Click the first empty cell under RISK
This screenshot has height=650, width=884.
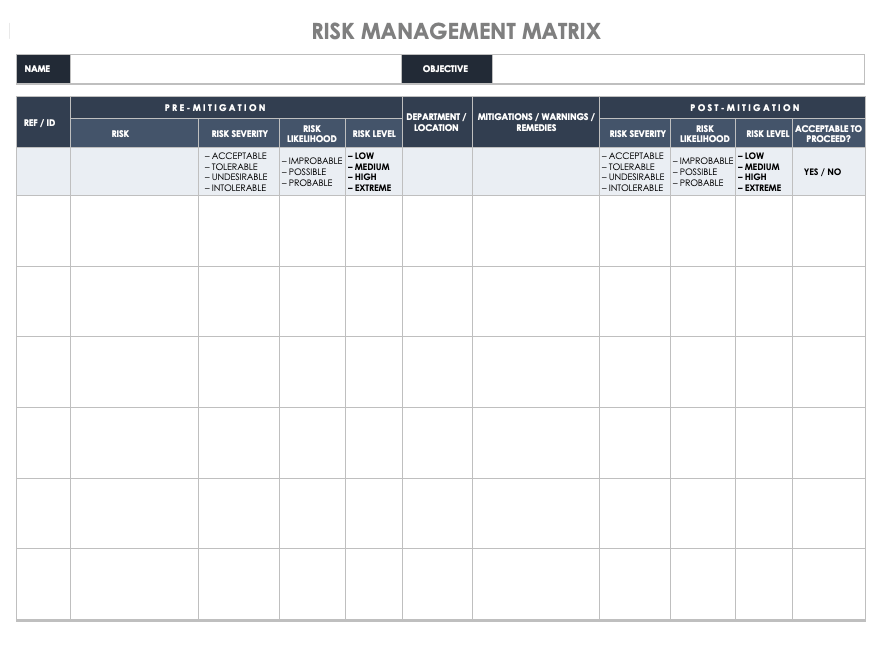[x=134, y=231]
